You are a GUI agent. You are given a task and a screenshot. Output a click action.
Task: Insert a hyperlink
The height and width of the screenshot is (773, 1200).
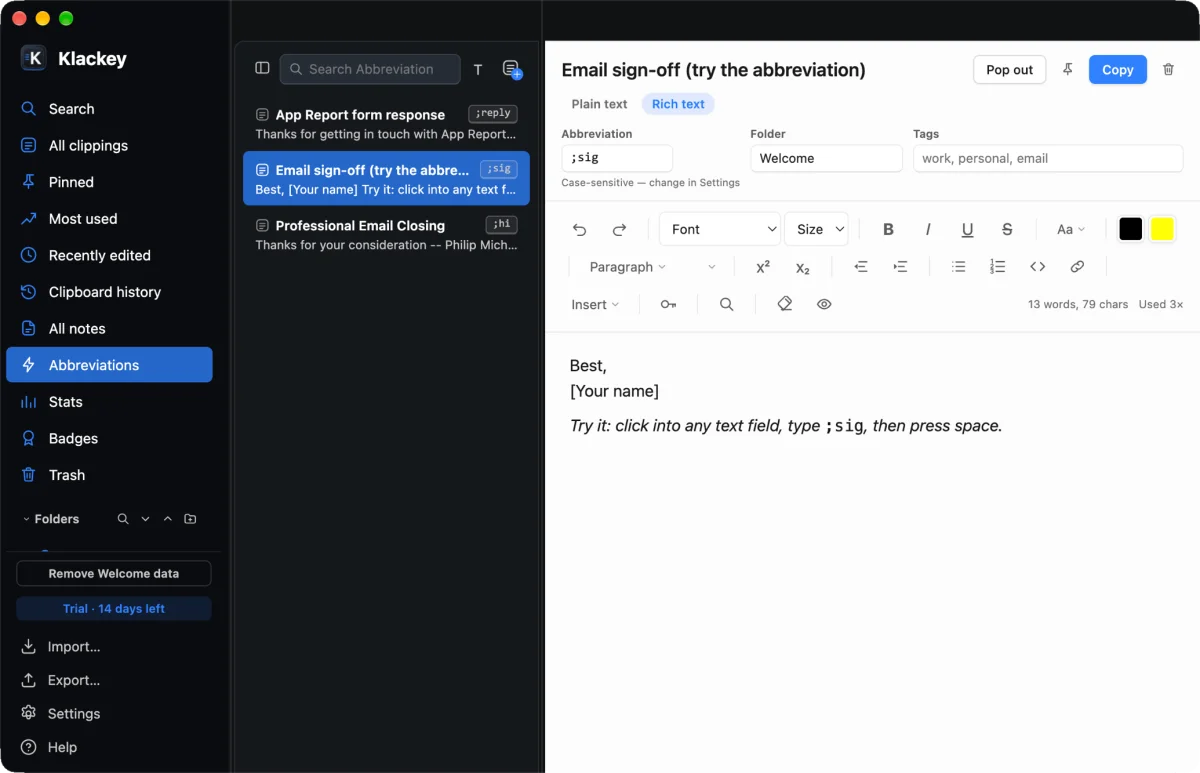(x=1077, y=267)
